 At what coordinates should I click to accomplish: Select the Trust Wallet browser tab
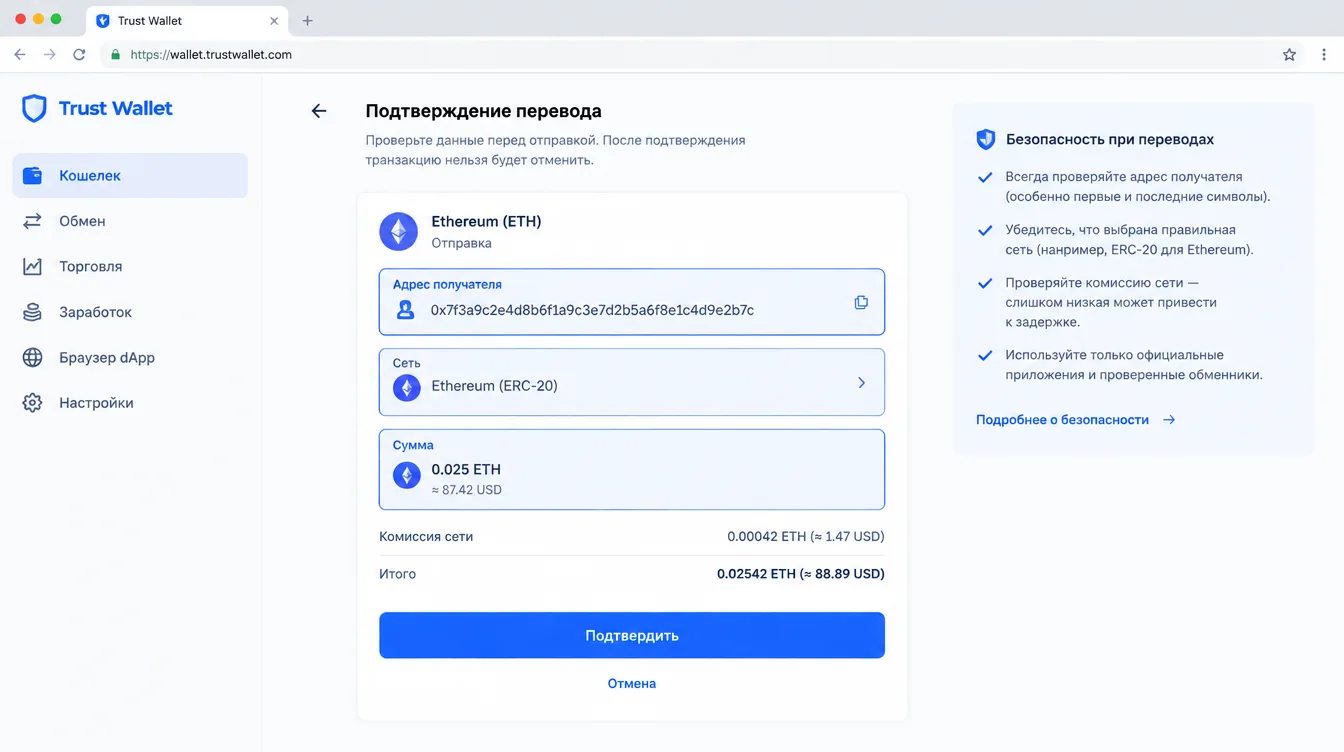pyautogui.click(x=187, y=21)
